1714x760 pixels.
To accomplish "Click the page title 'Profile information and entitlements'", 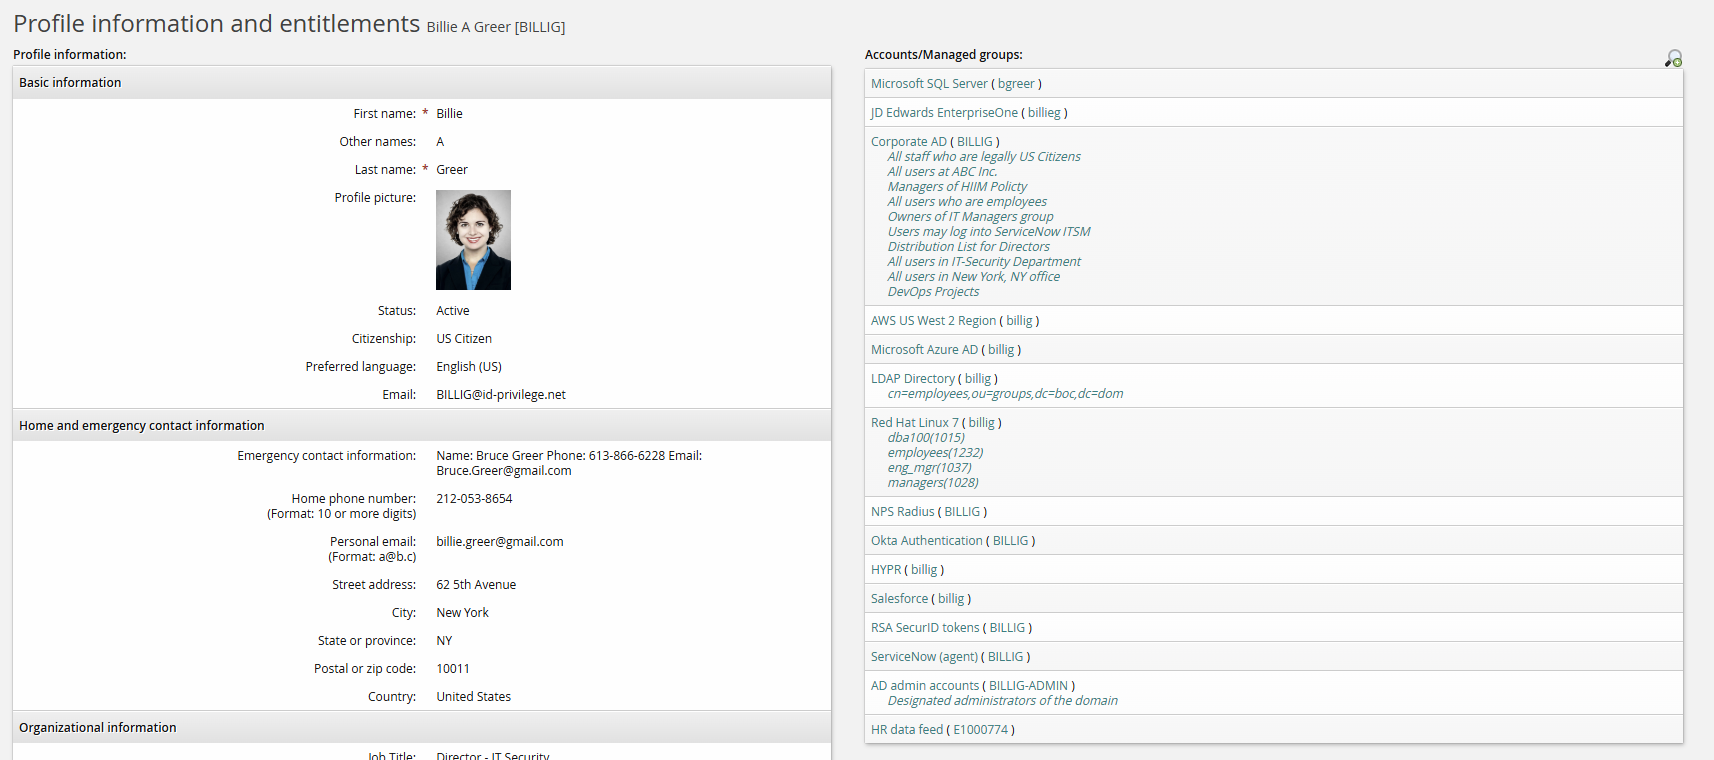I will 217,23.
